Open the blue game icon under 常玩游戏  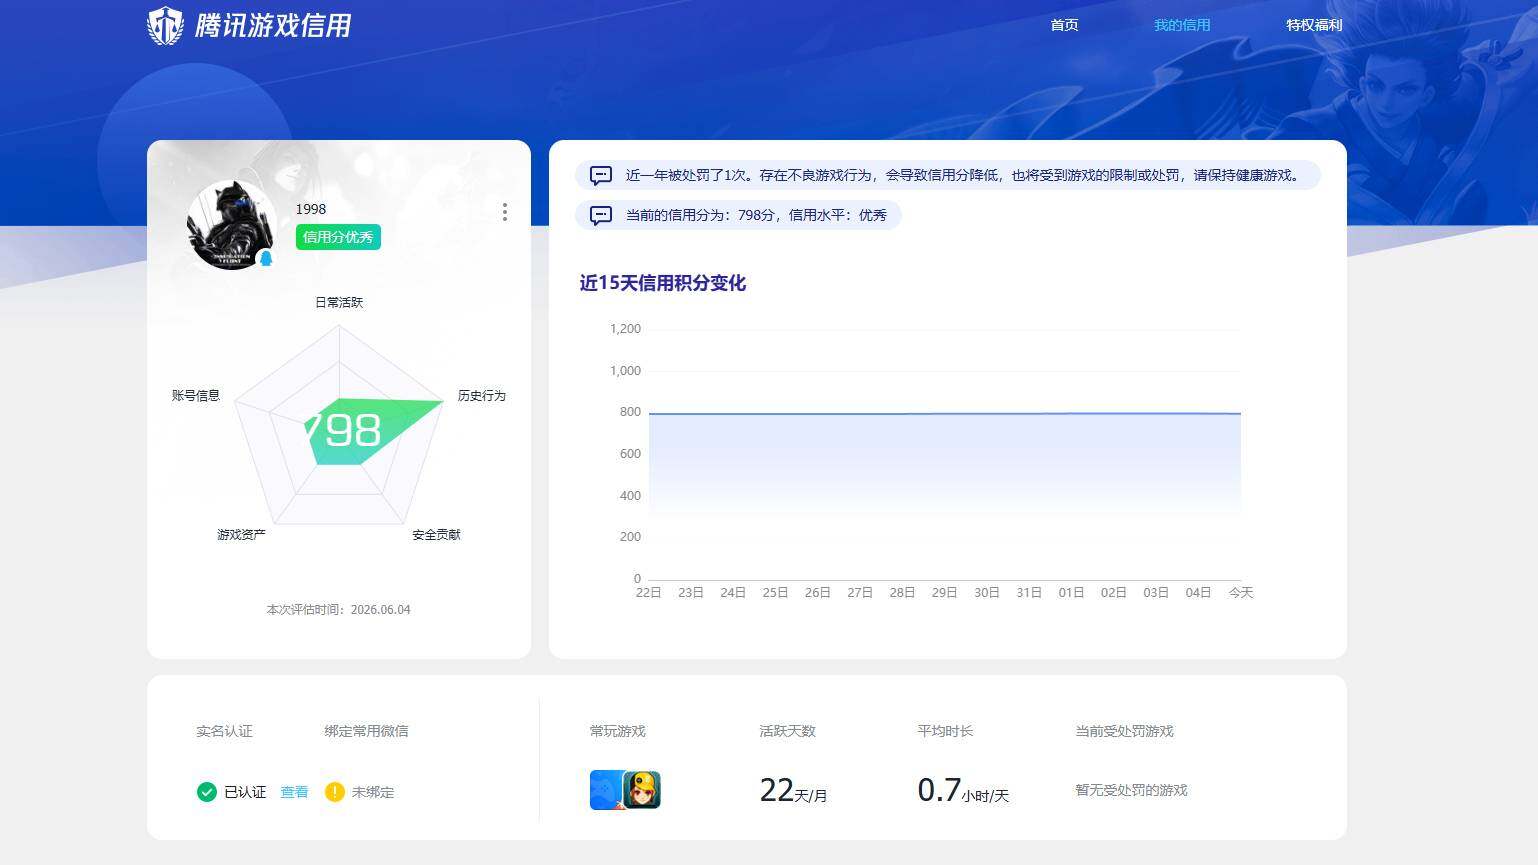(605, 790)
